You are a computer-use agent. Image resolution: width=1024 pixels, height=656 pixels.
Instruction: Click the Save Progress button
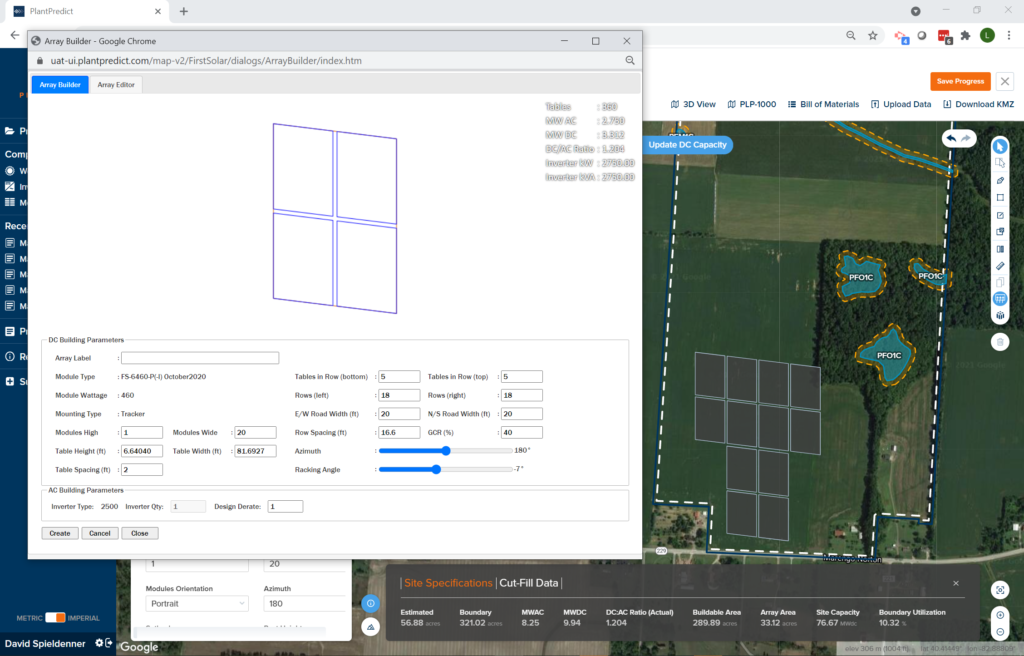960,81
